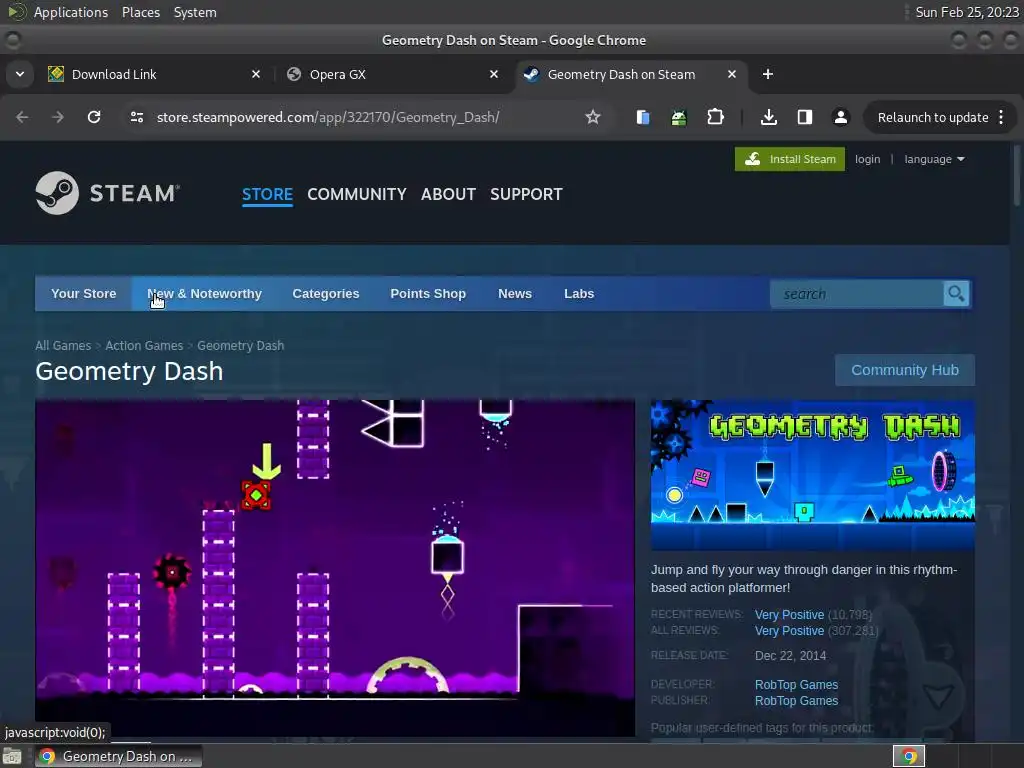The image size is (1024, 768).
Task: Click the login link
Action: pos(867,159)
